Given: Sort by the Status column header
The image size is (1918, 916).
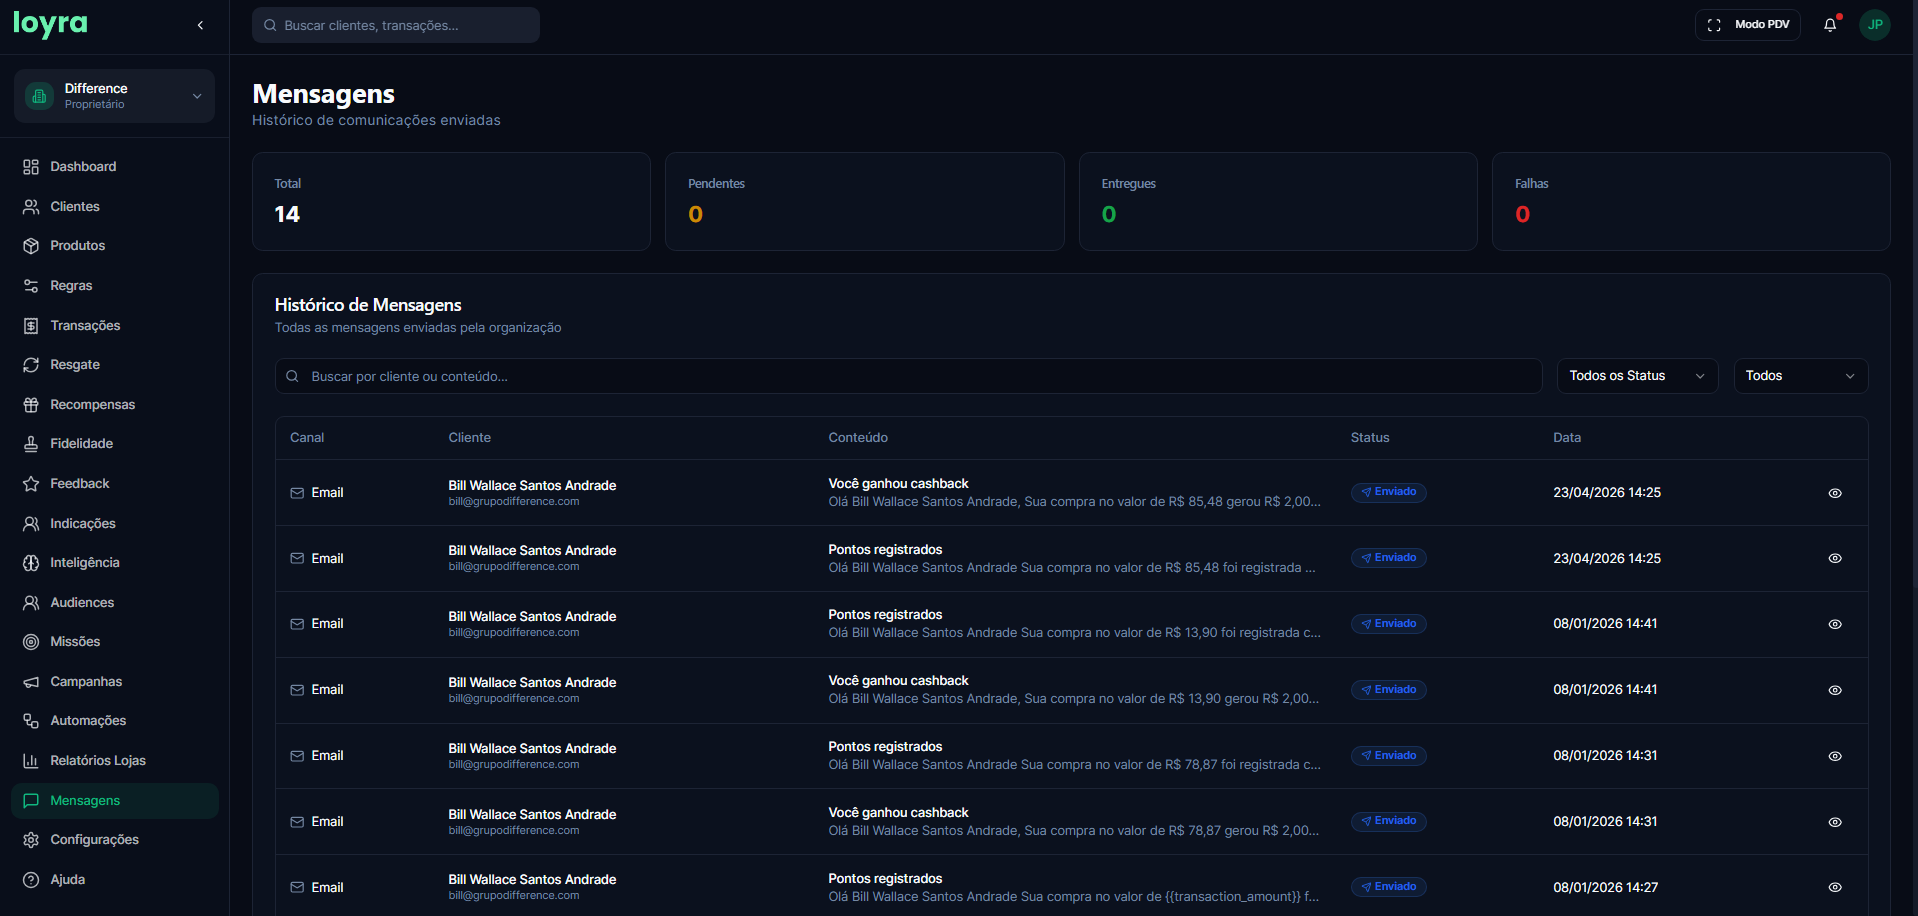Looking at the screenshot, I should 1370,438.
